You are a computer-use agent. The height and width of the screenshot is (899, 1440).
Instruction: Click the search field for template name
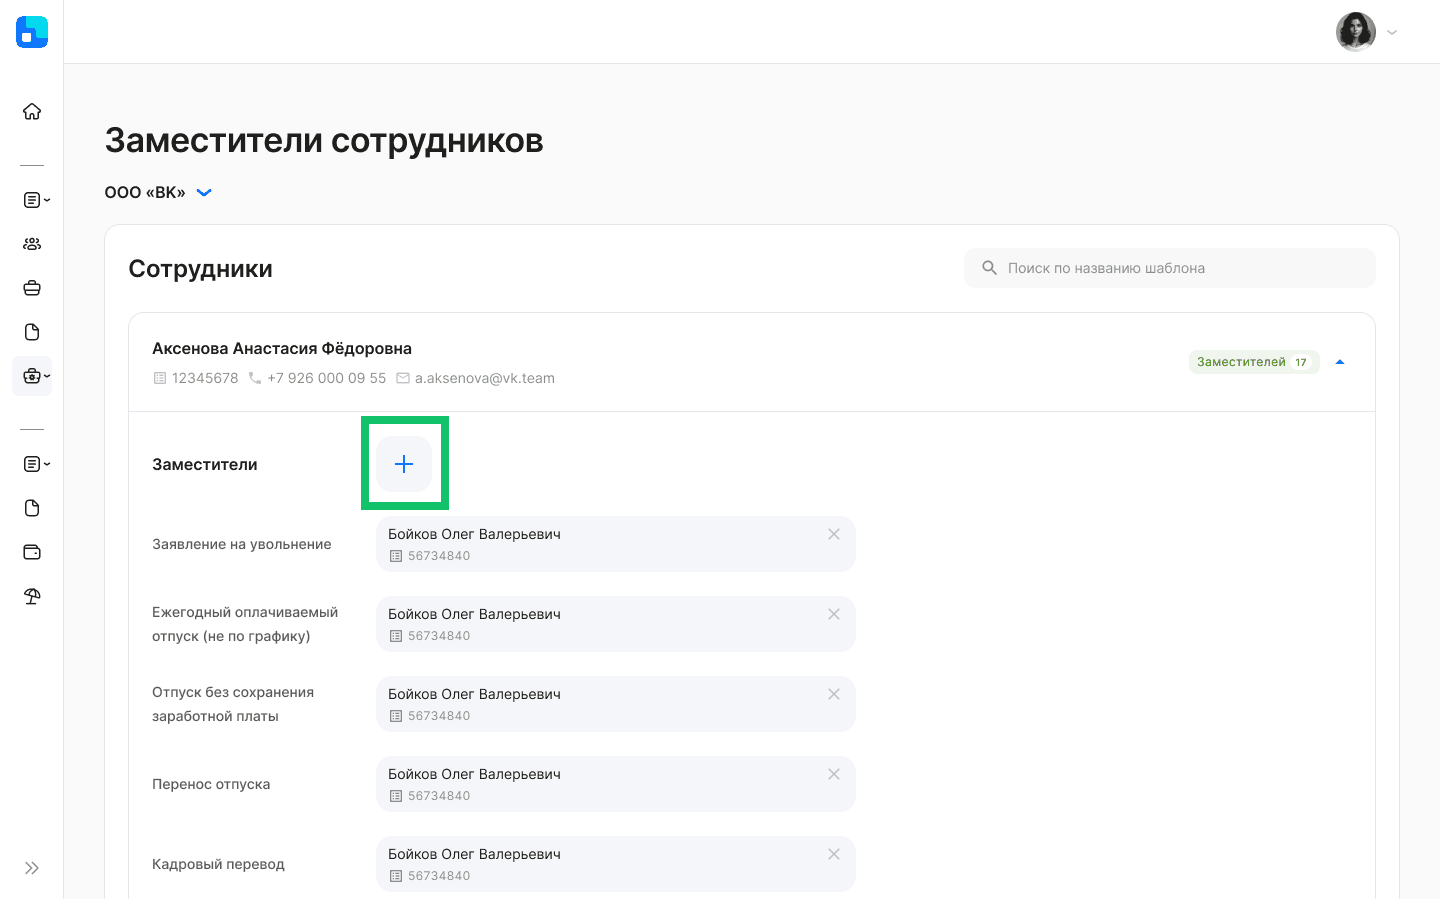(1170, 268)
